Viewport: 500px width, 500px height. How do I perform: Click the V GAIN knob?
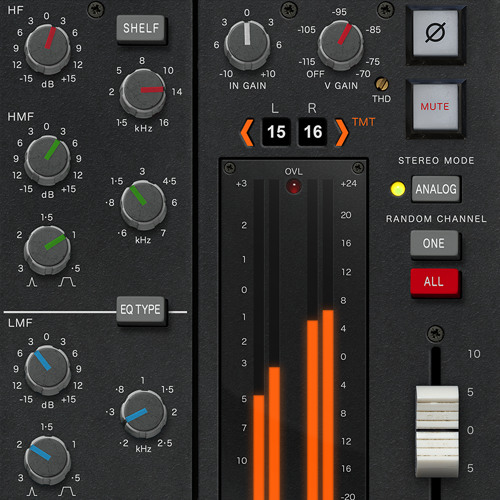(x=340, y=44)
